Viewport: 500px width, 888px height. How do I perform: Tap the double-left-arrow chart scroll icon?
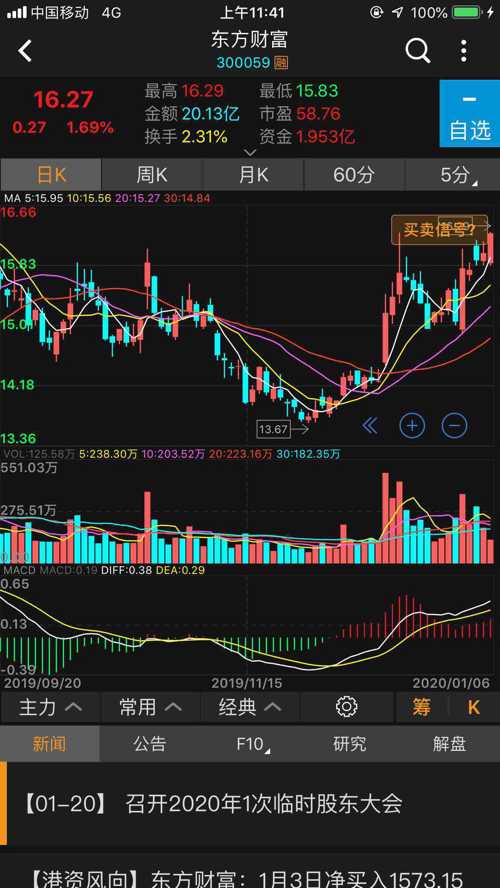(369, 425)
